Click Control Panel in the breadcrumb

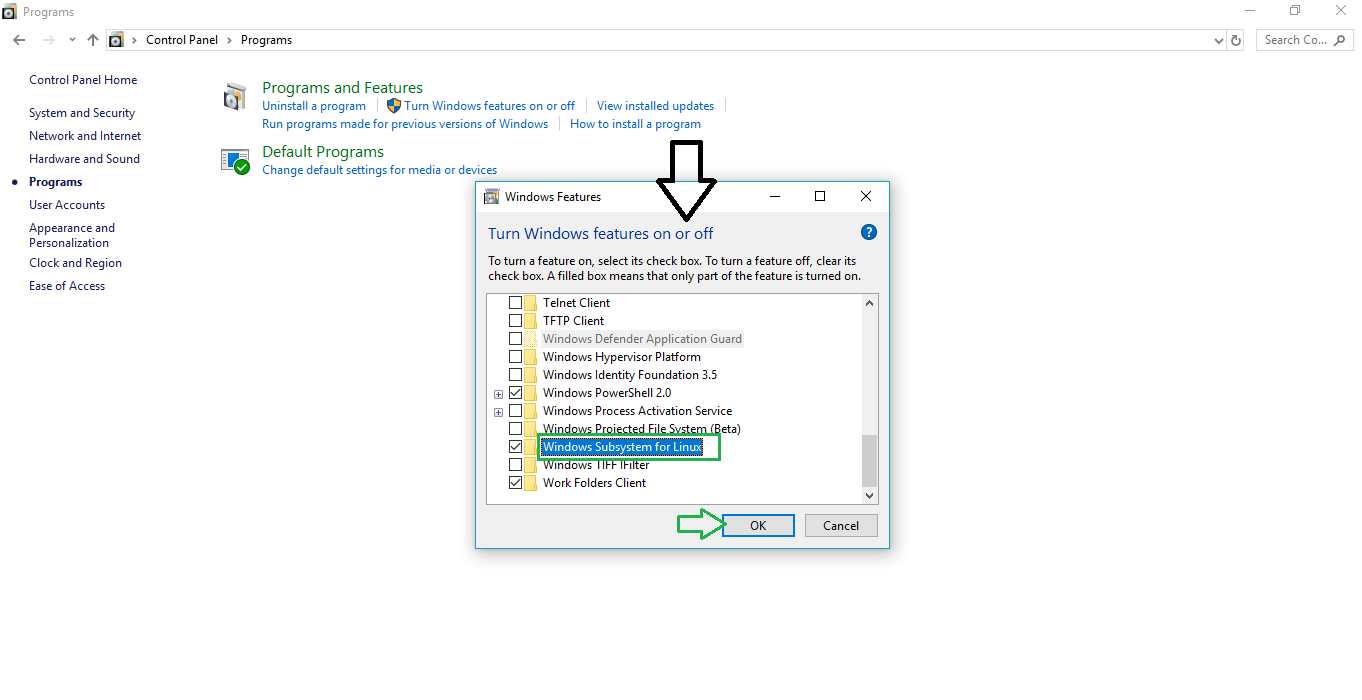pos(181,40)
